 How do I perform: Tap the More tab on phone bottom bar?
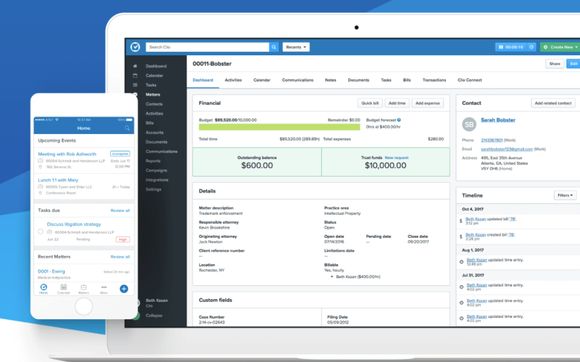104,288
